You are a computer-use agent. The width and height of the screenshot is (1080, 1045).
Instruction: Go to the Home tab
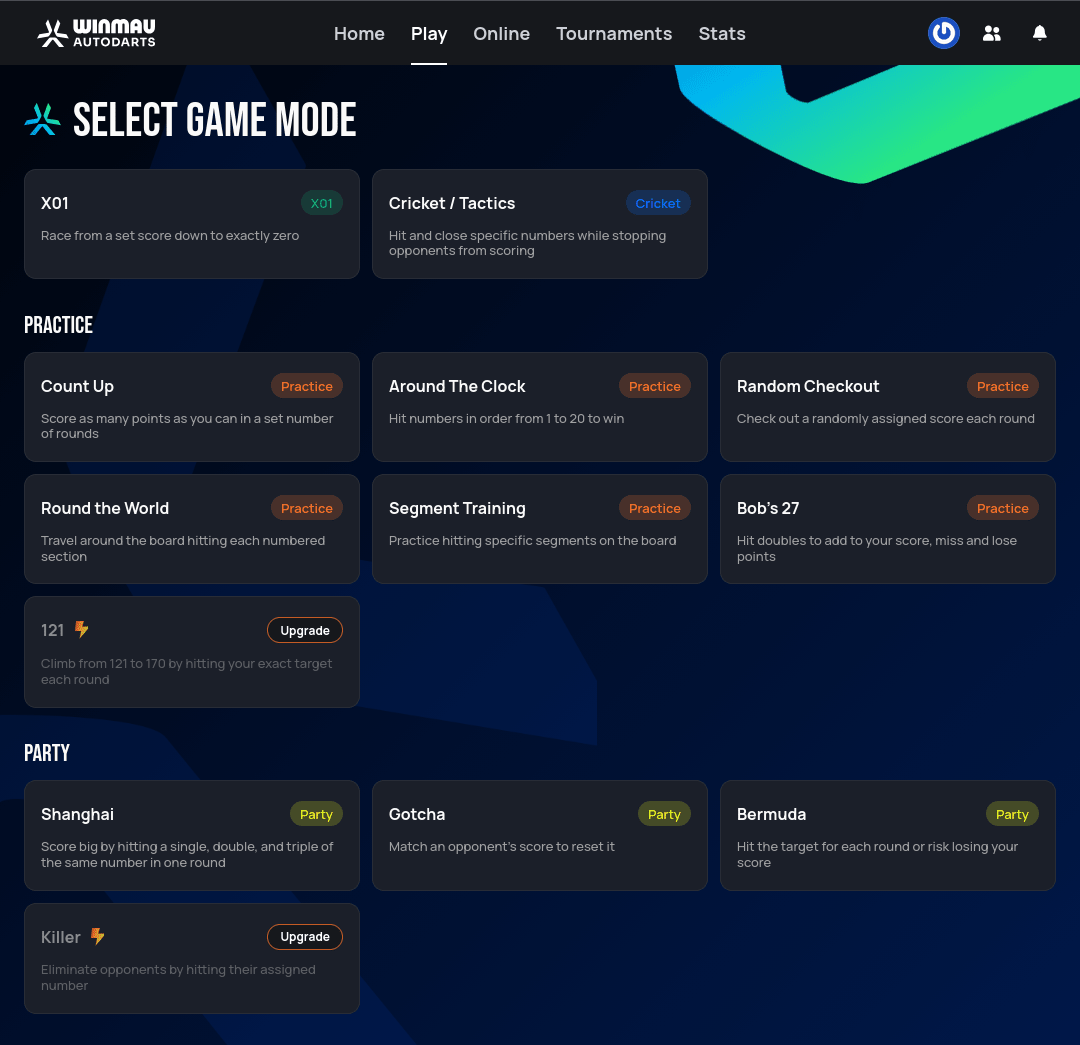click(359, 34)
